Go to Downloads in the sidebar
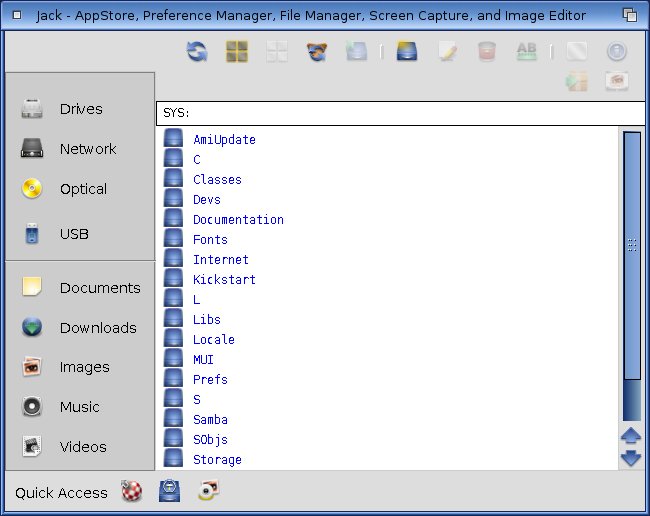650x516 pixels. tap(79, 328)
